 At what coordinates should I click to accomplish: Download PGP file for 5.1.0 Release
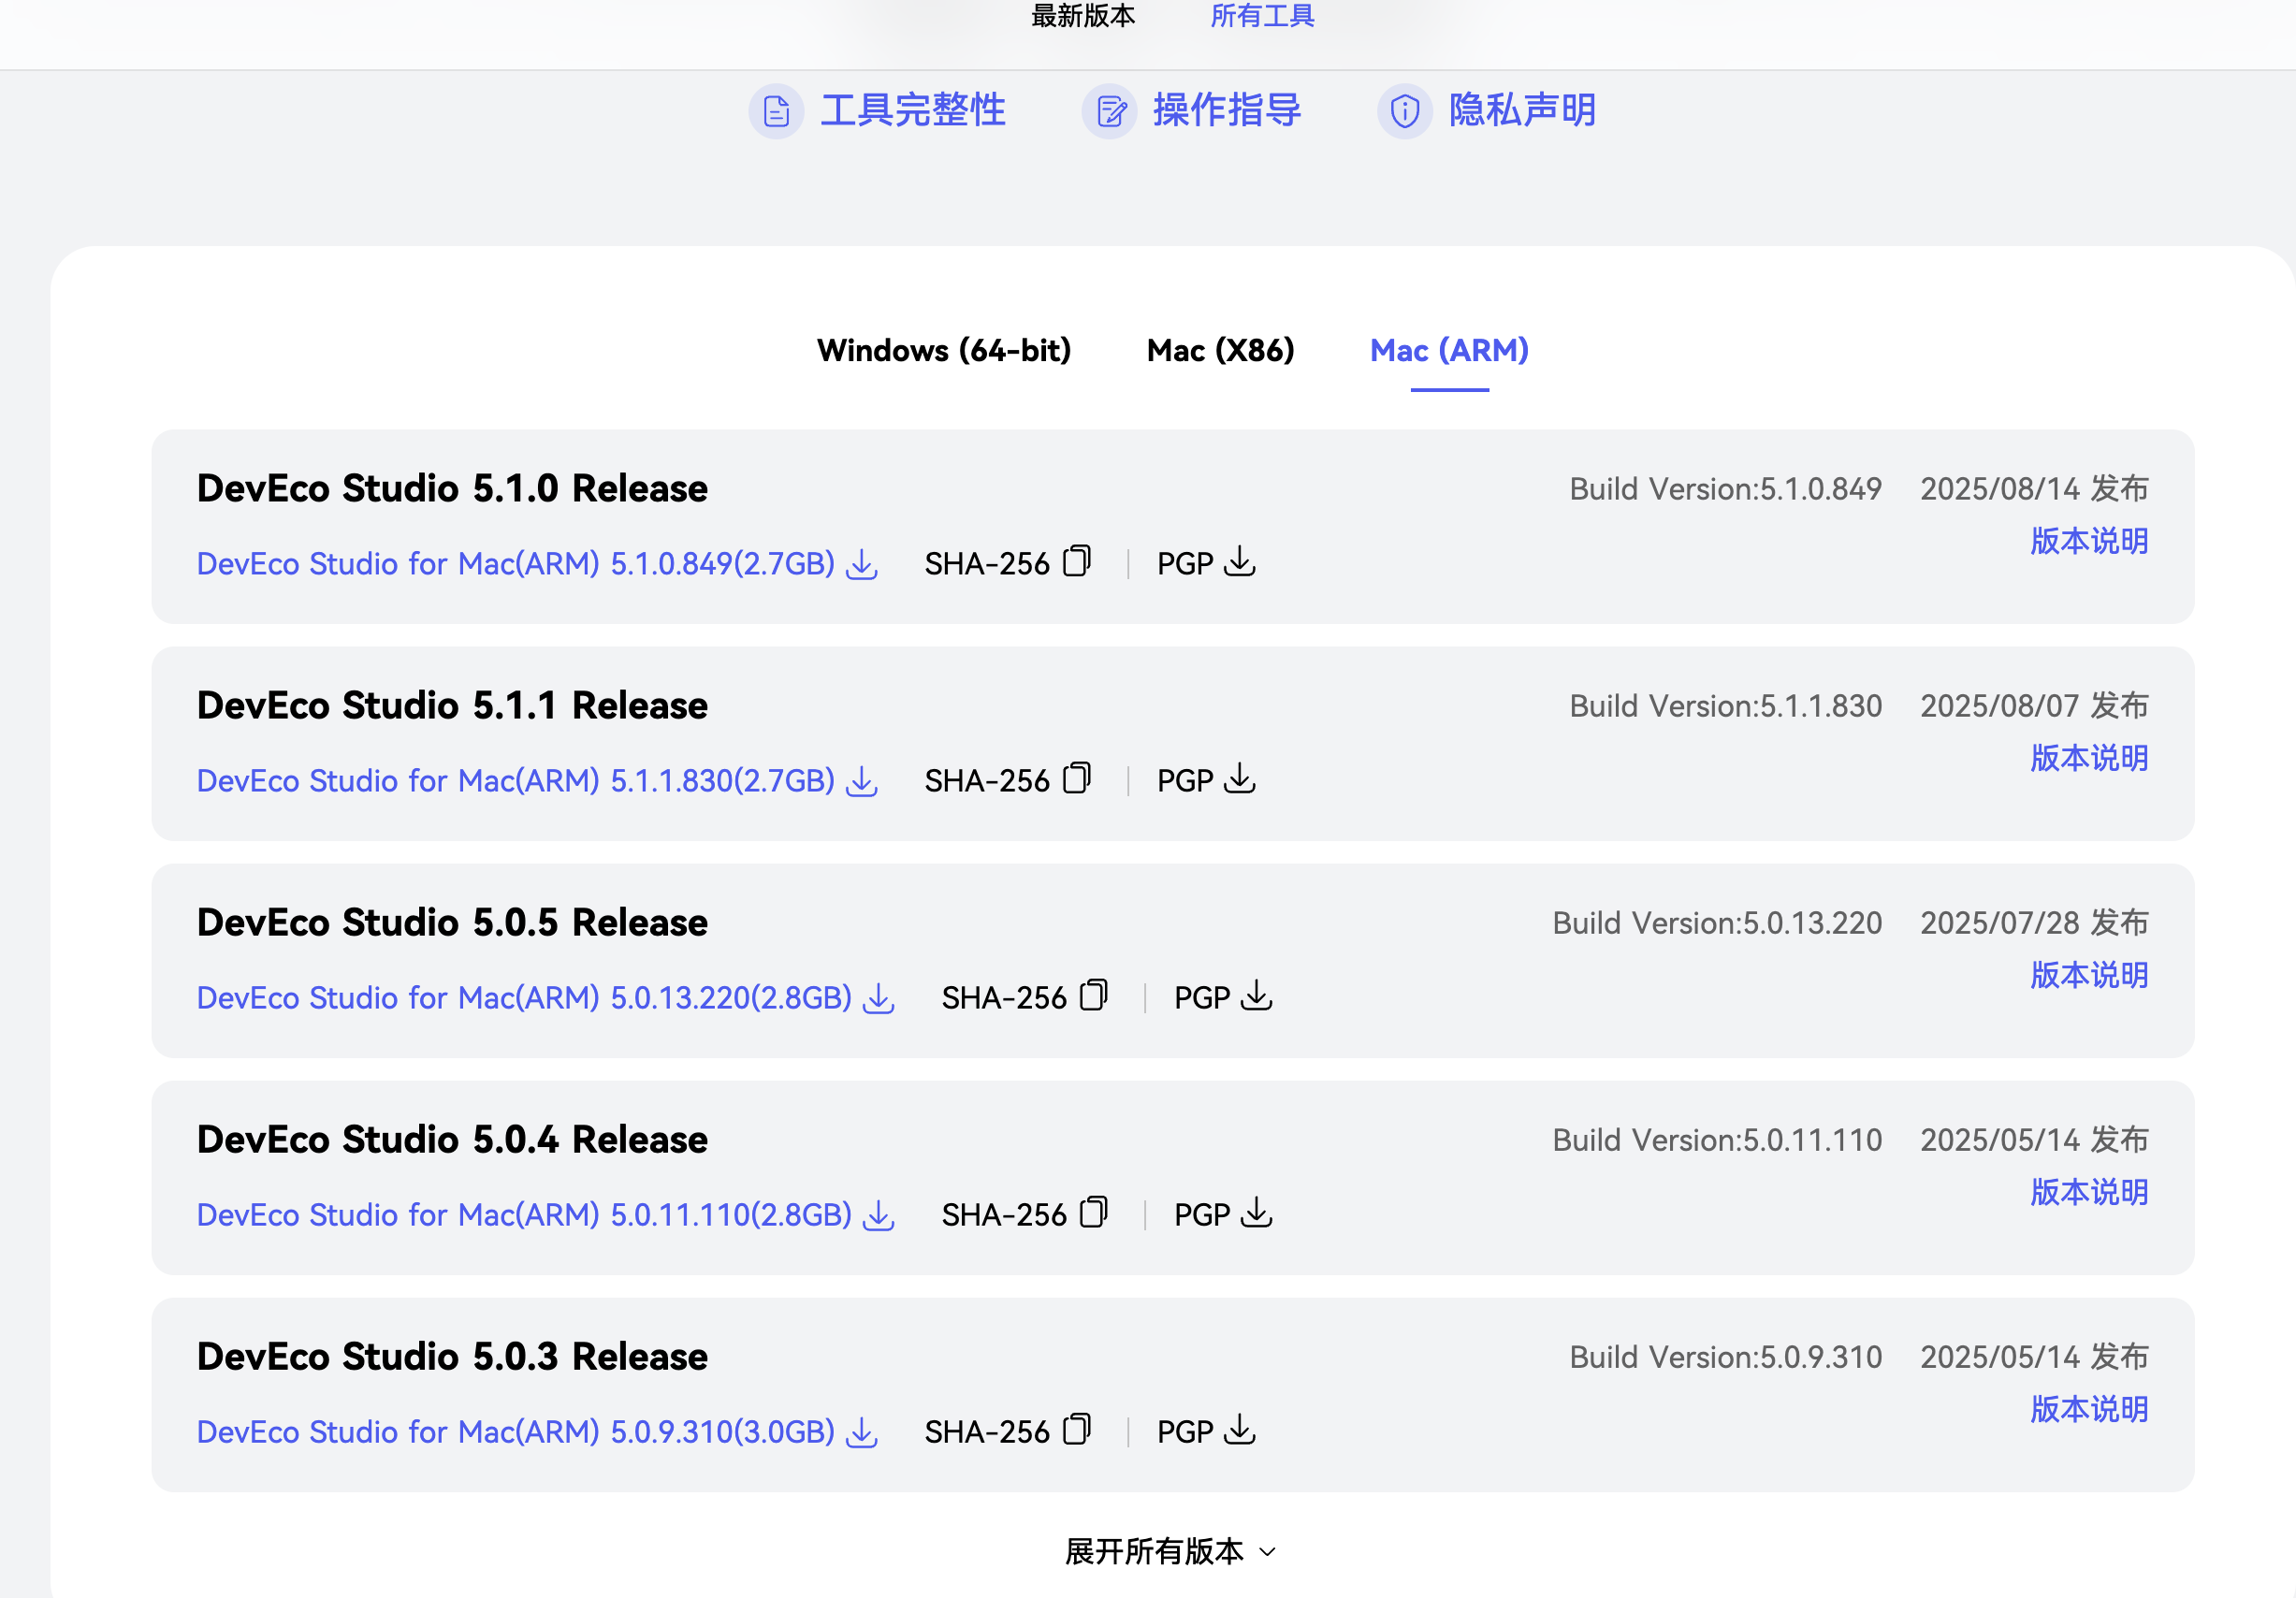coord(1240,562)
